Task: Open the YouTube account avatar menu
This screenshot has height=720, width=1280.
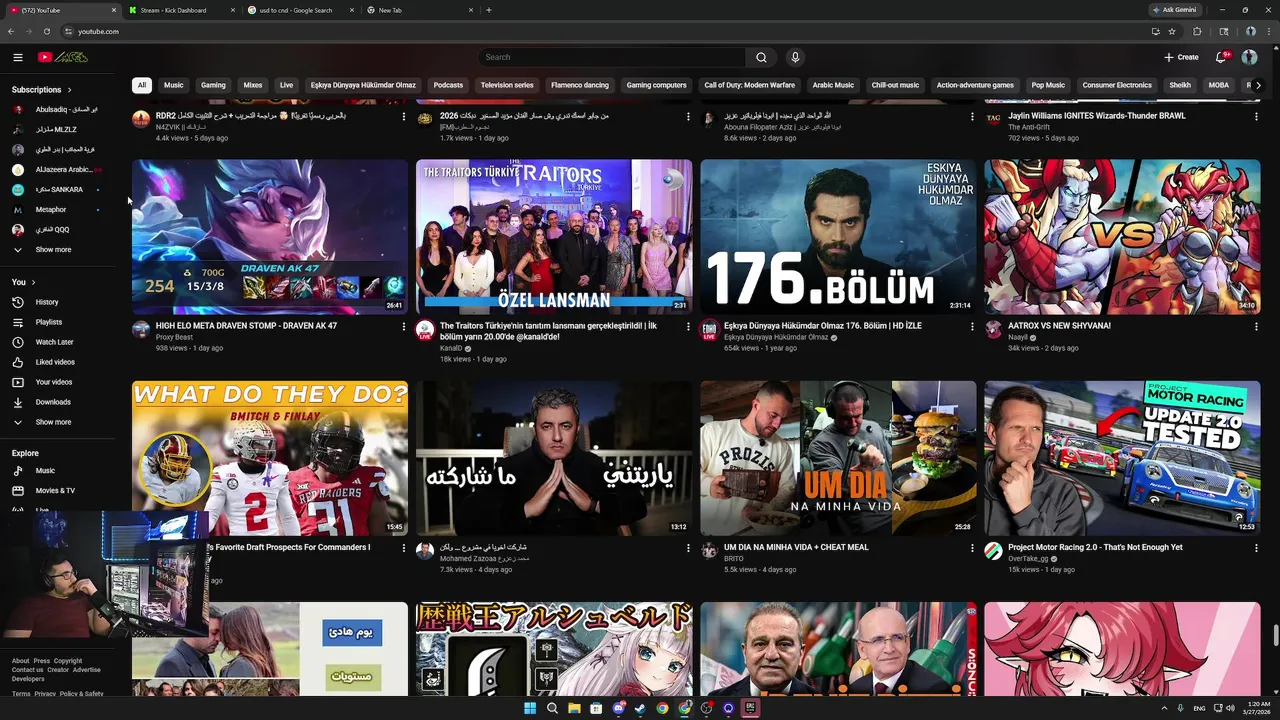Action: pyautogui.click(x=1249, y=57)
